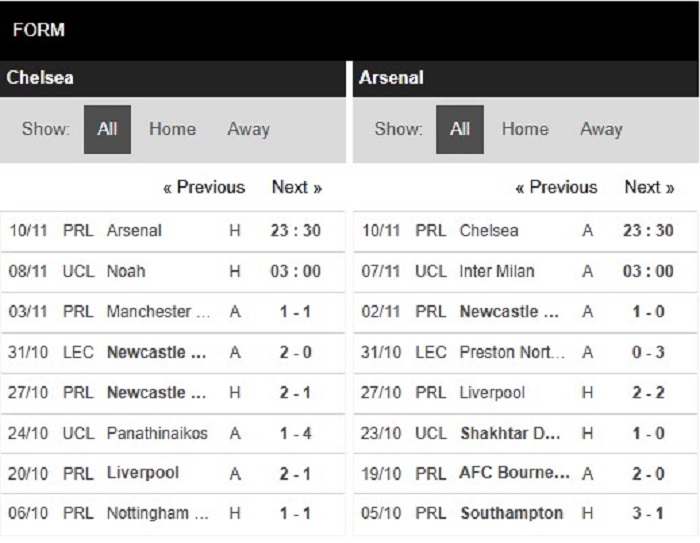Select Arsenal's Preston North End 0-3 result

[525, 352]
